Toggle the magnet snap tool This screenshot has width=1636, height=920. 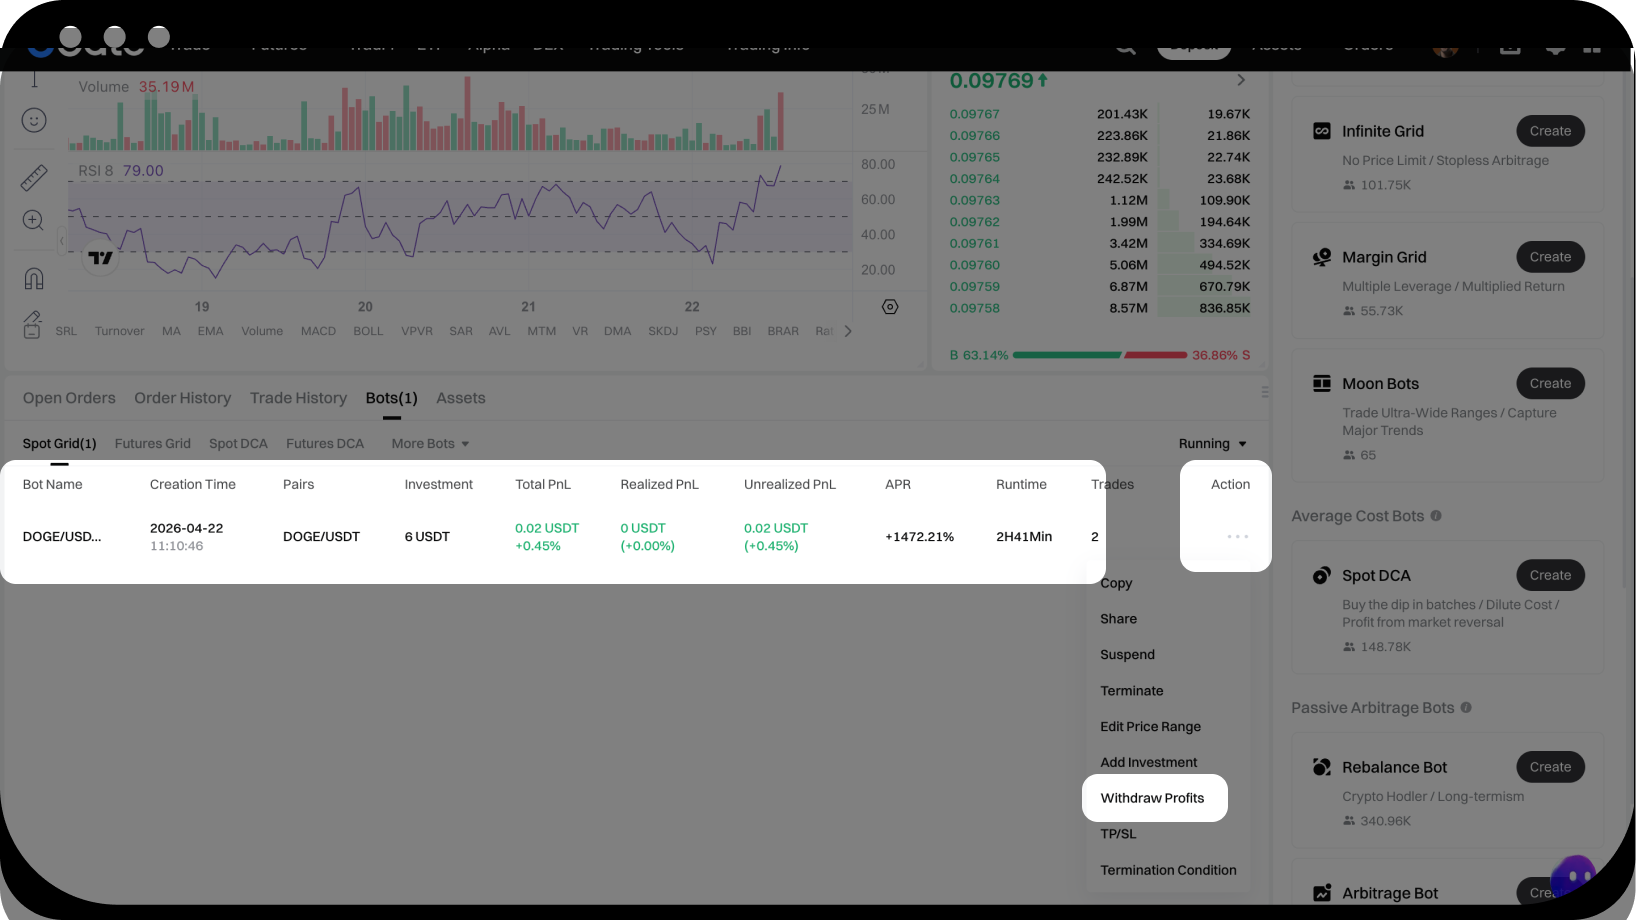34,278
